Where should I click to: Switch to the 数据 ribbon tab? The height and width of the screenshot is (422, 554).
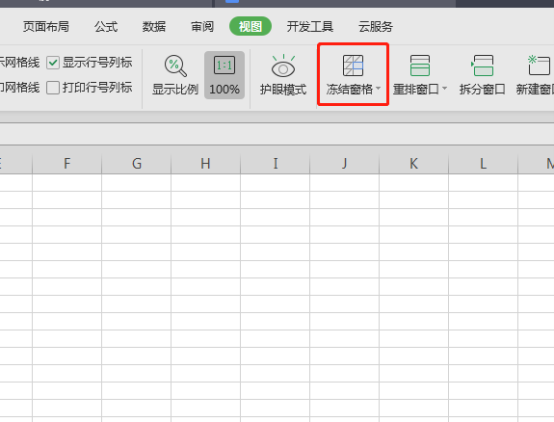click(154, 27)
